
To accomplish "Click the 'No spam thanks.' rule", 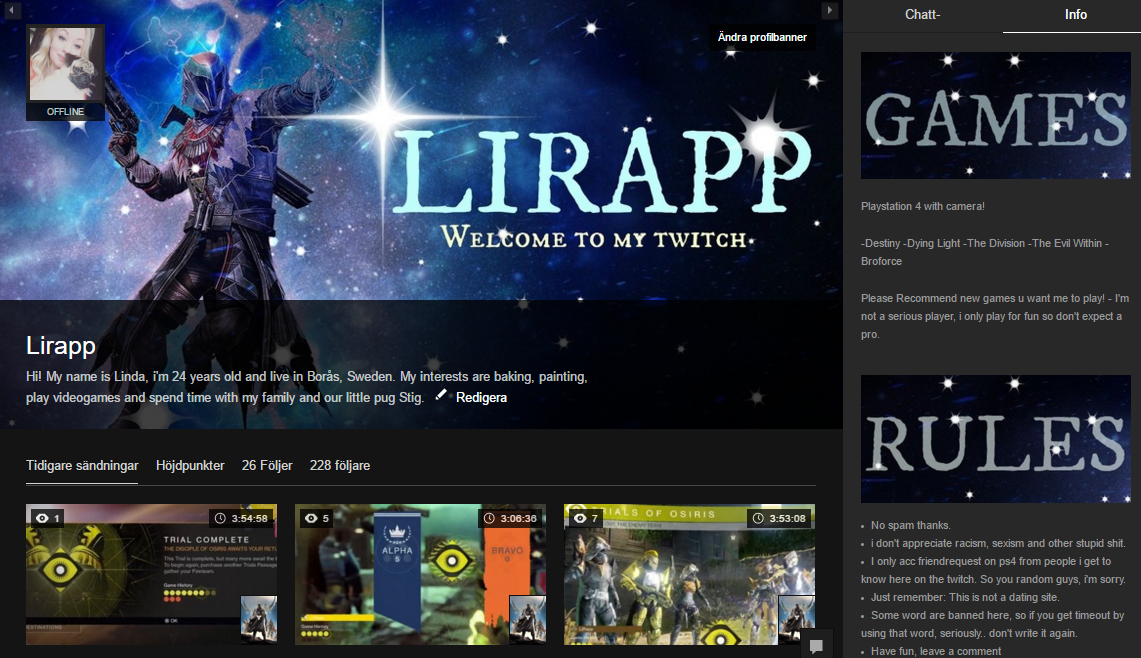I will click(910, 525).
